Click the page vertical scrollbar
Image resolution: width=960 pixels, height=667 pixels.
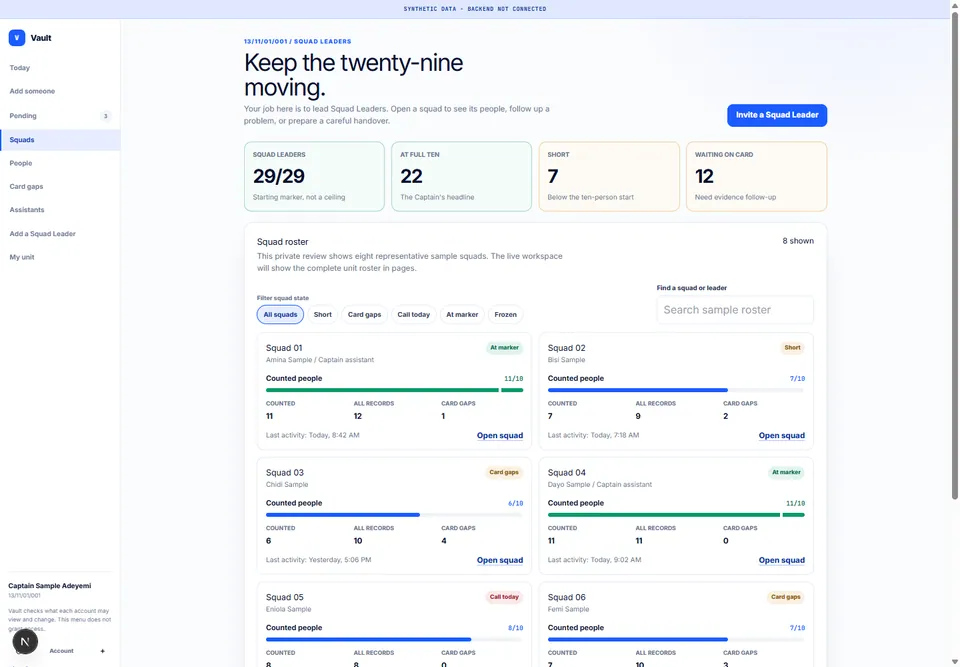point(954,254)
